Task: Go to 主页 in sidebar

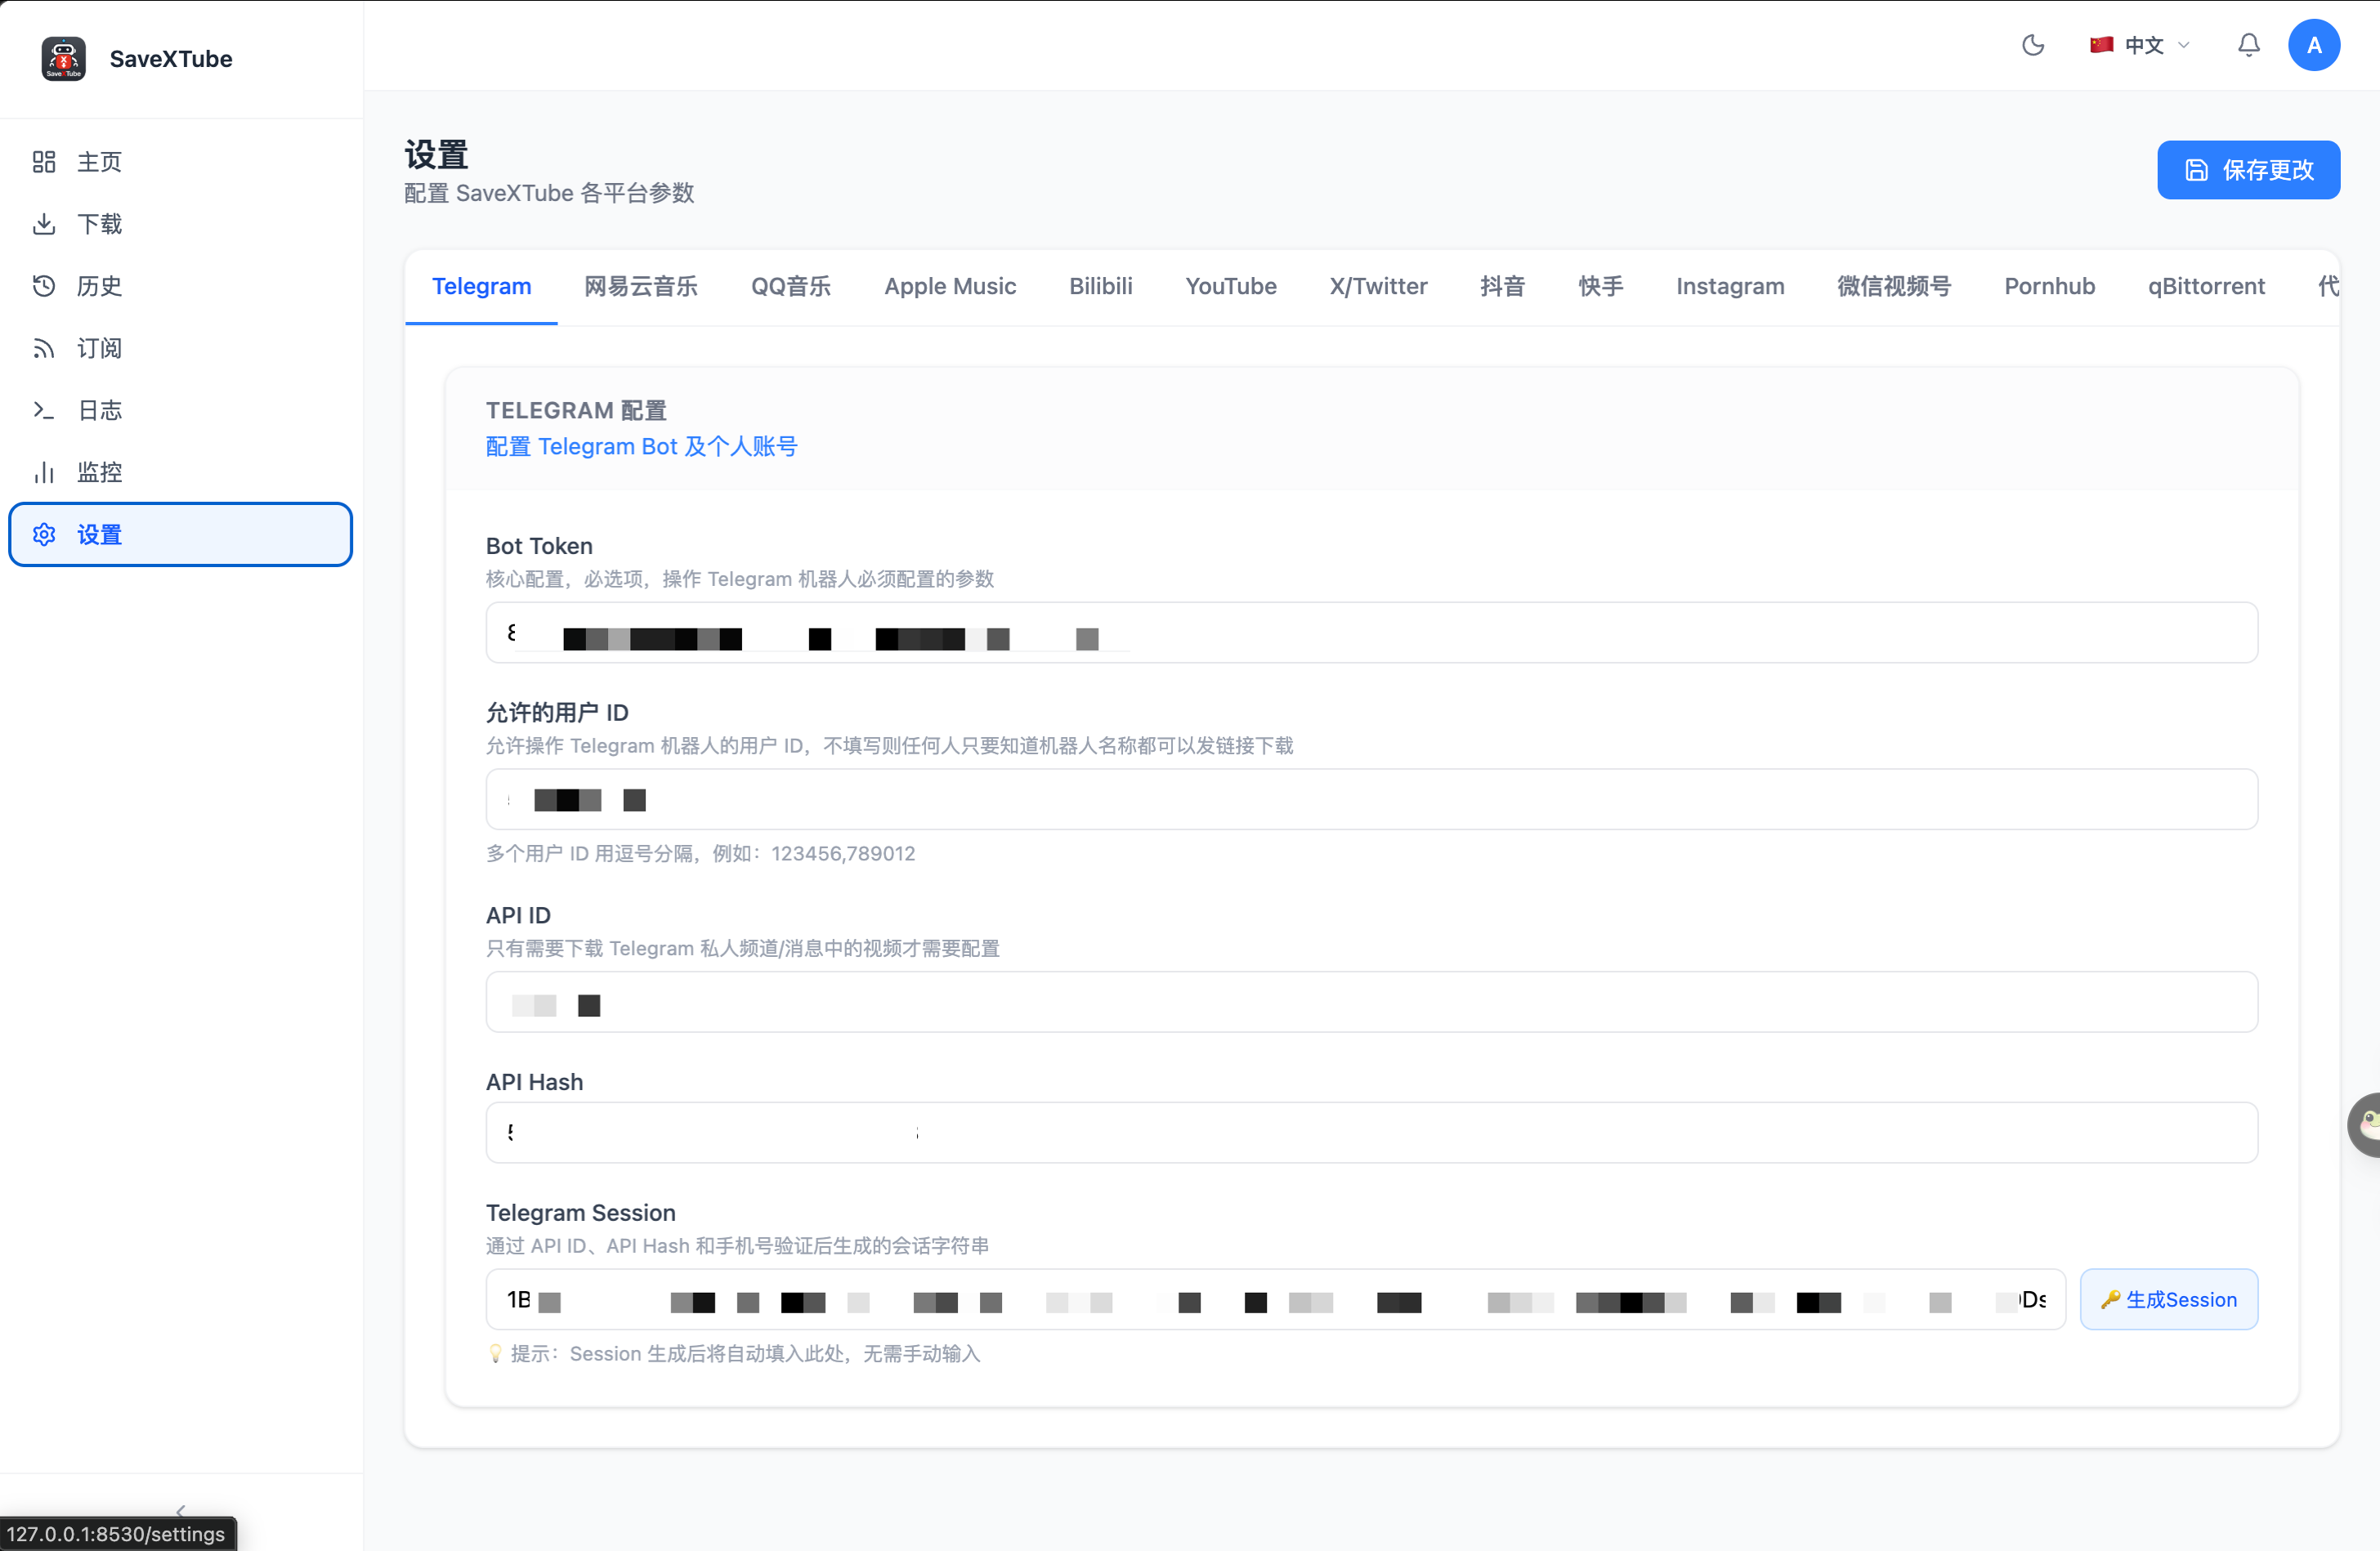Action: coord(180,162)
